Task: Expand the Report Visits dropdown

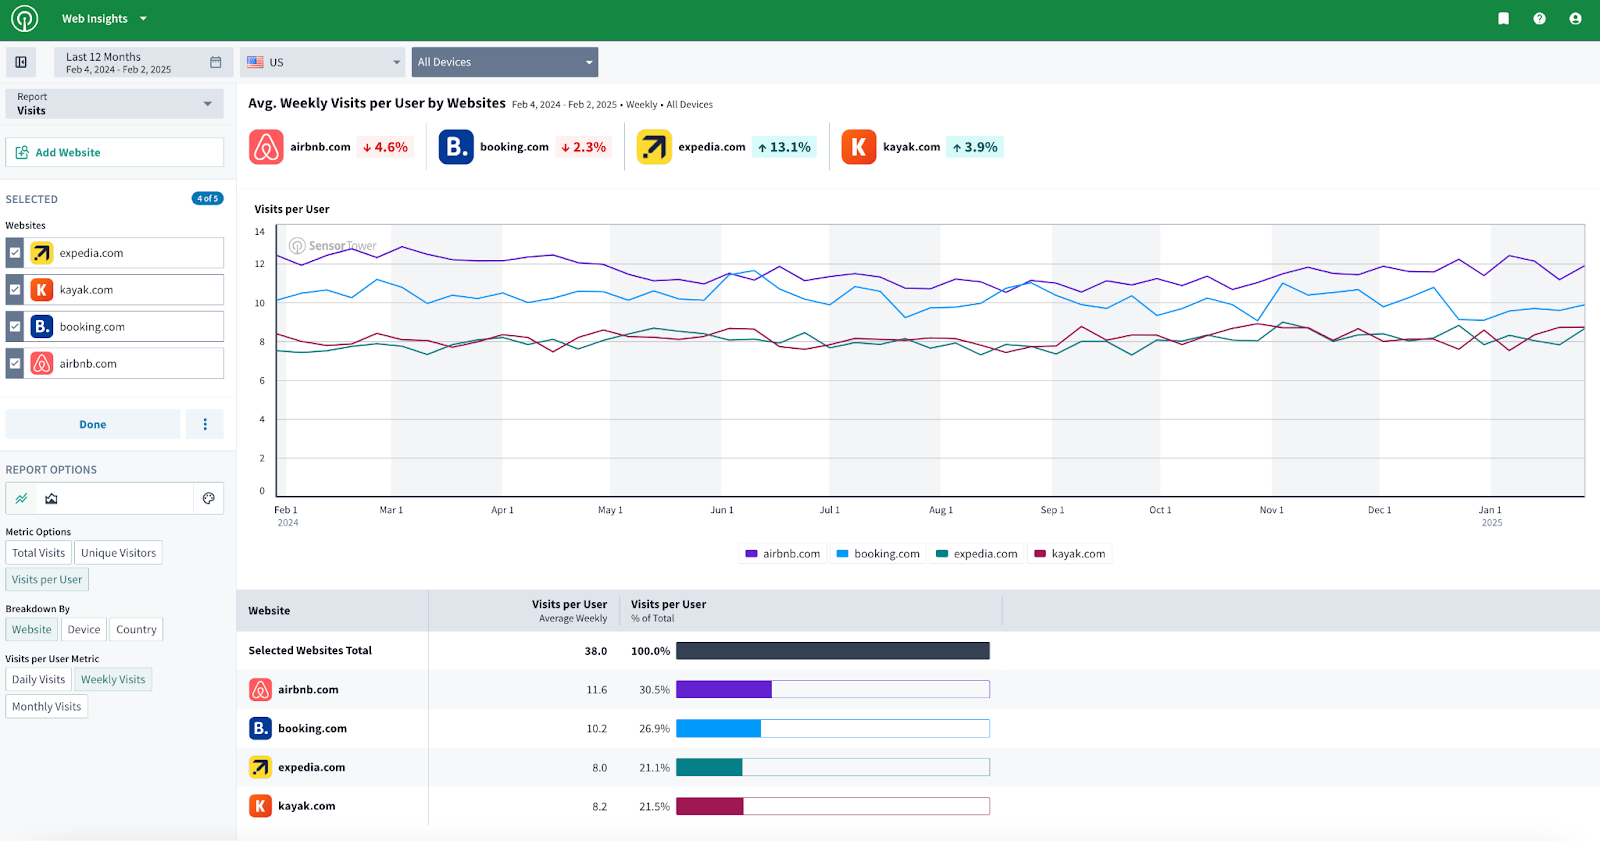Action: point(115,104)
